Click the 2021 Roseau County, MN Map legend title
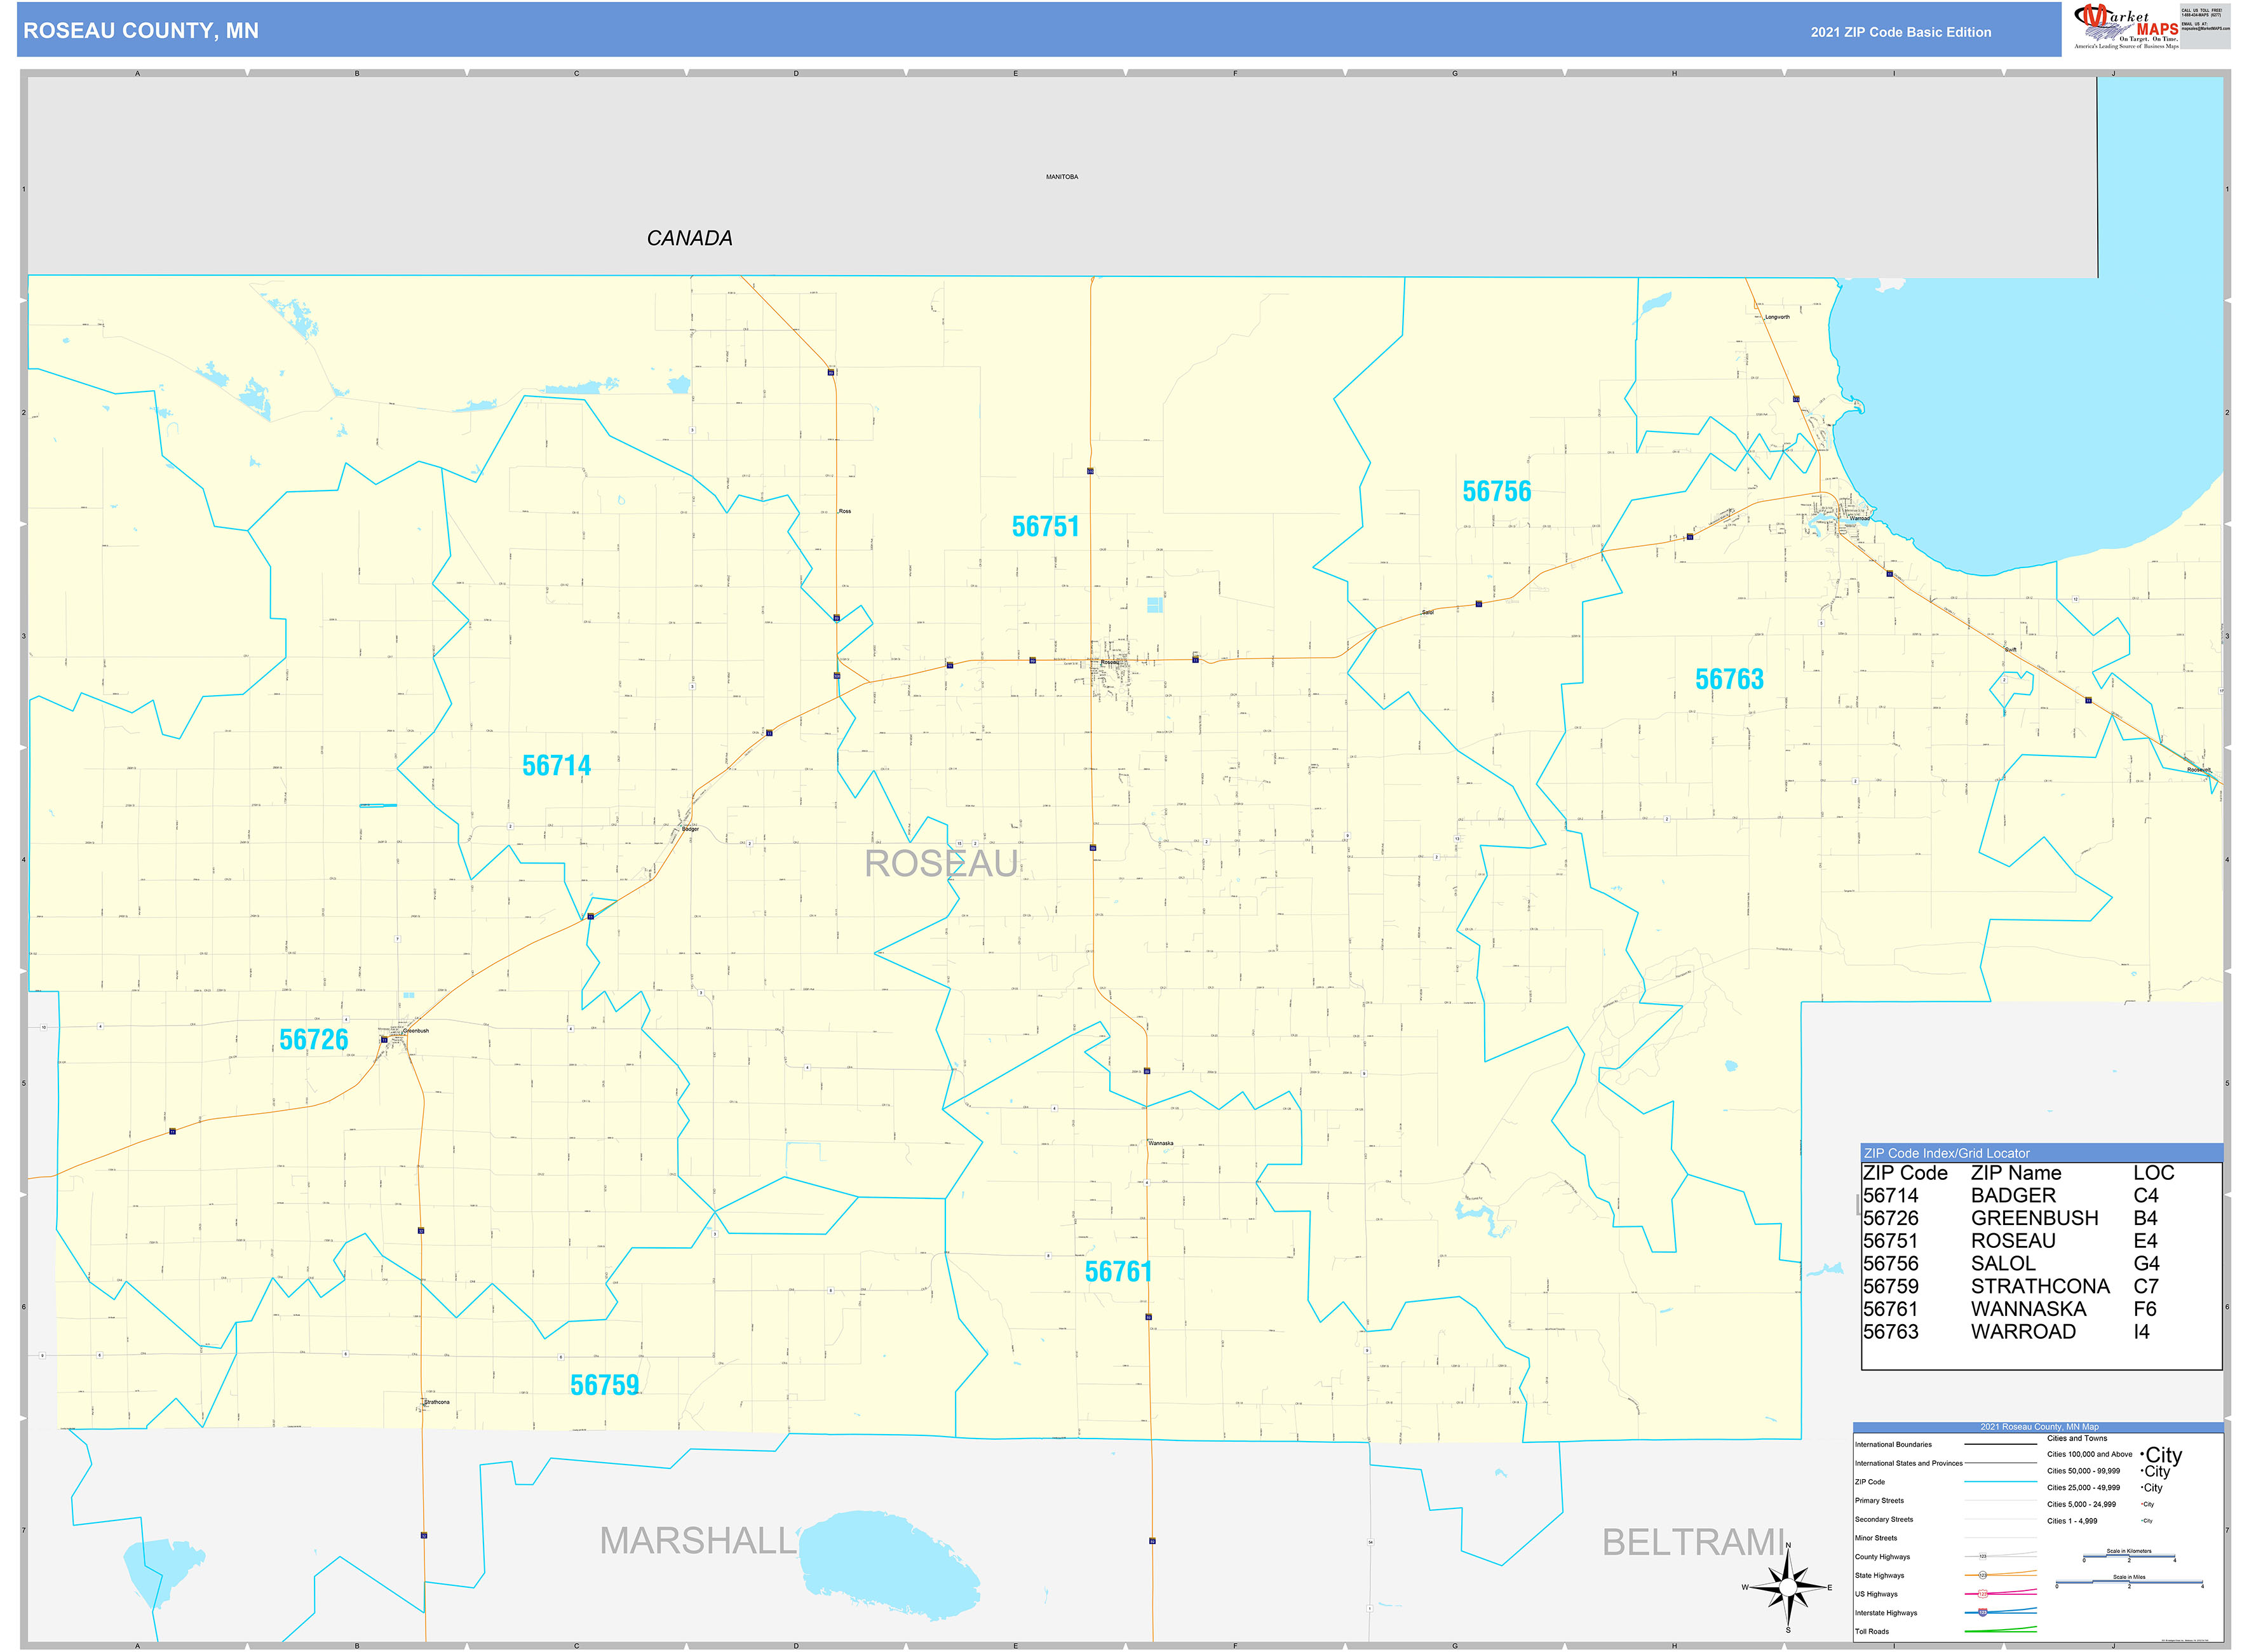 pos(2040,1427)
